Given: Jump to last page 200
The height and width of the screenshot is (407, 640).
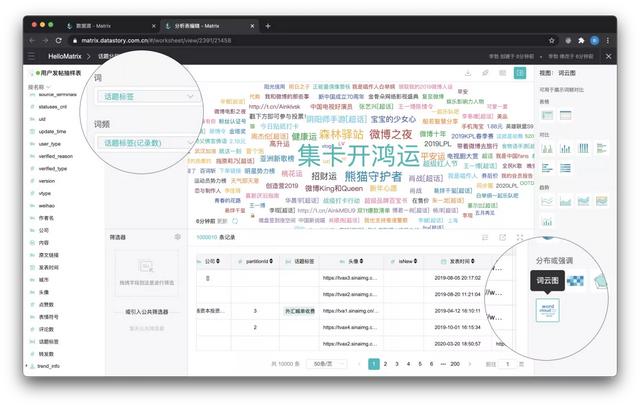Looking at the screenshot, I should click(455, 364).
